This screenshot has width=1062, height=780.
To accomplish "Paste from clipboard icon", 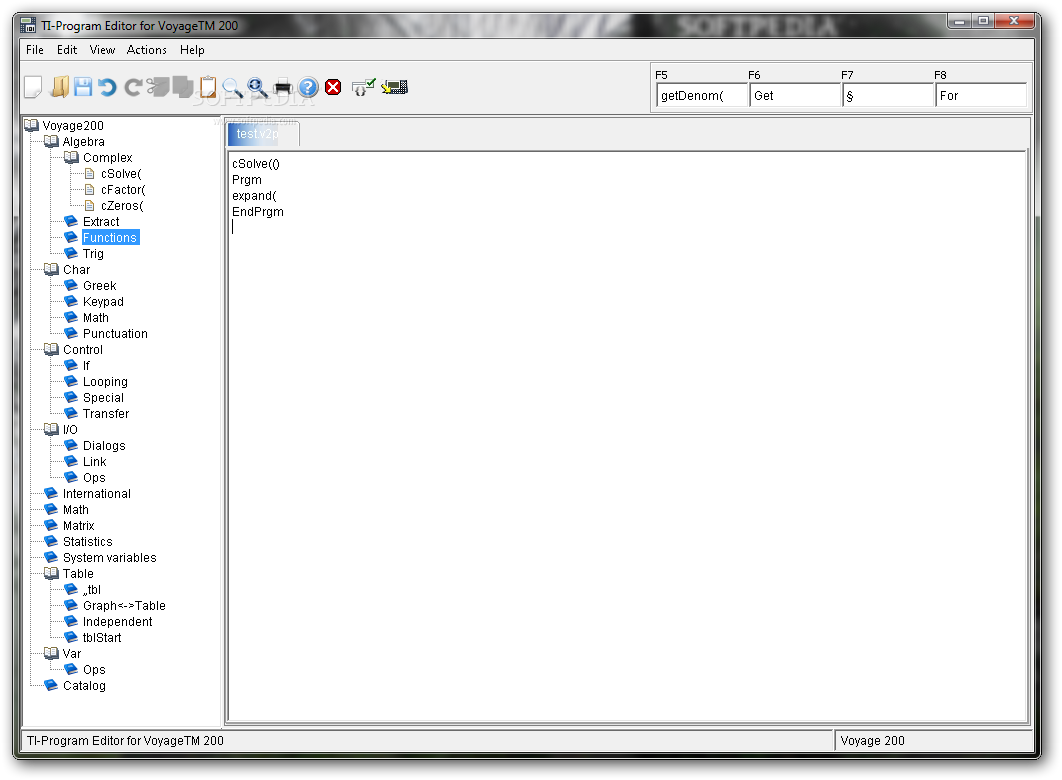I will click(x=207, y=87).
